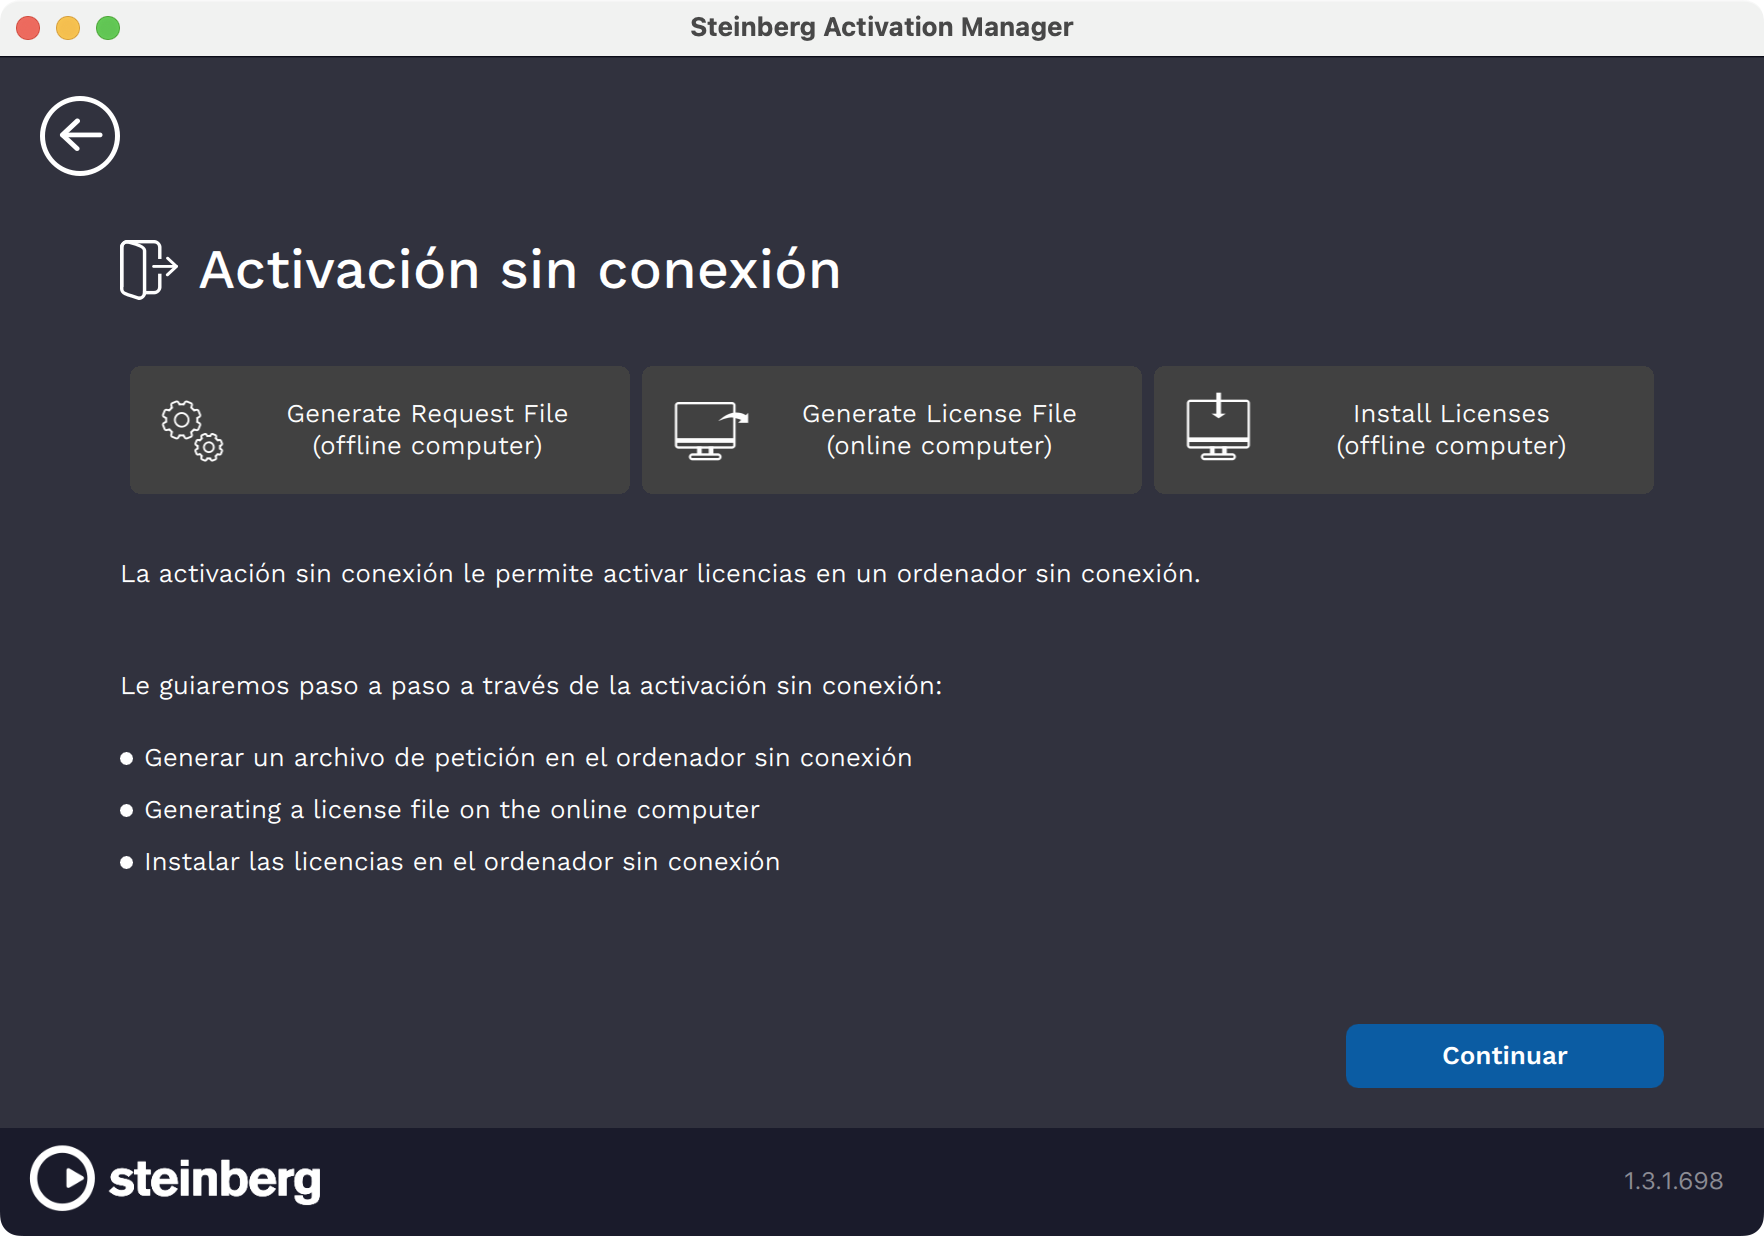Click the version number 1.3.1.698

(x=1674, y=1181)
